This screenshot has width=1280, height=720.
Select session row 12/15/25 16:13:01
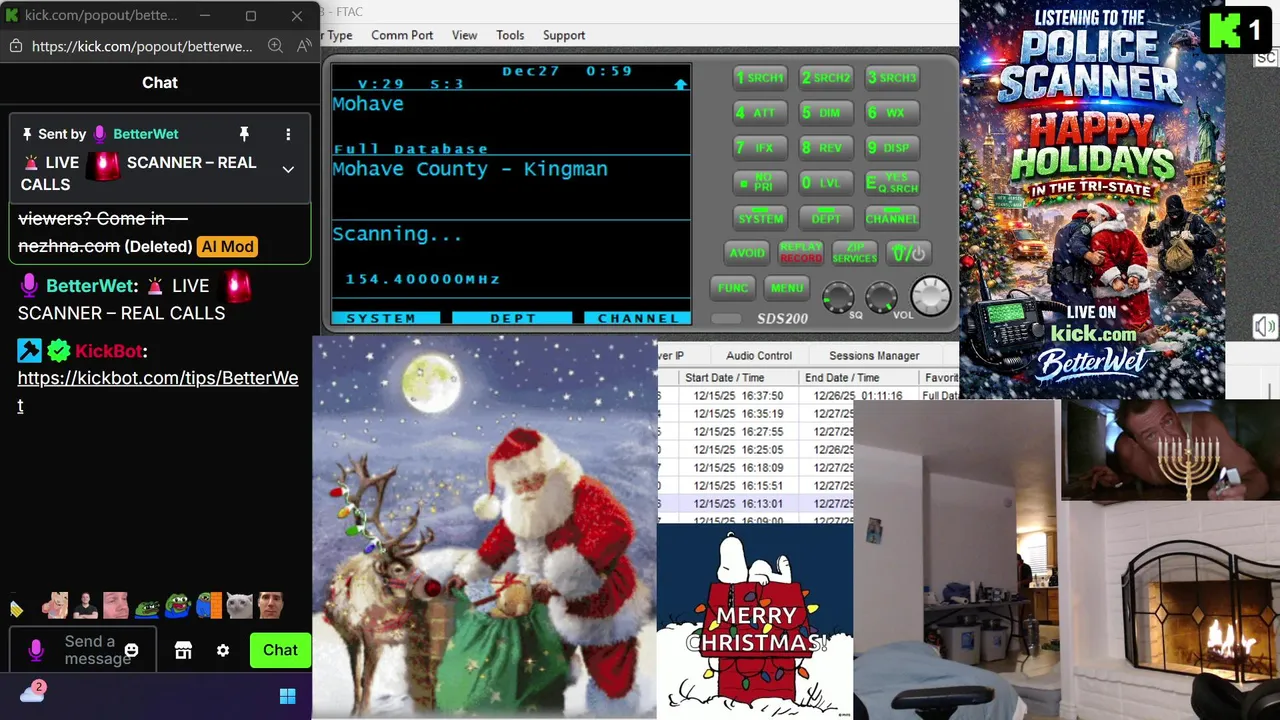[x=756, y=504]
